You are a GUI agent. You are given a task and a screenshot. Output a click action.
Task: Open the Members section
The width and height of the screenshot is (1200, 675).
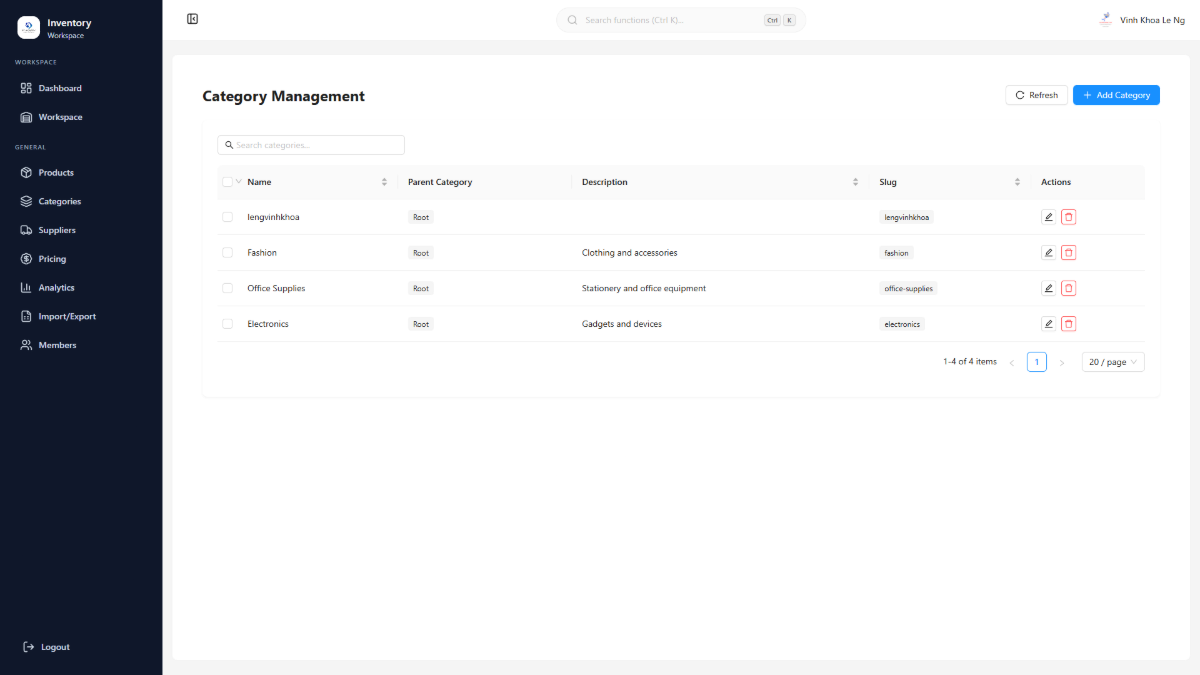pos(55,345)
